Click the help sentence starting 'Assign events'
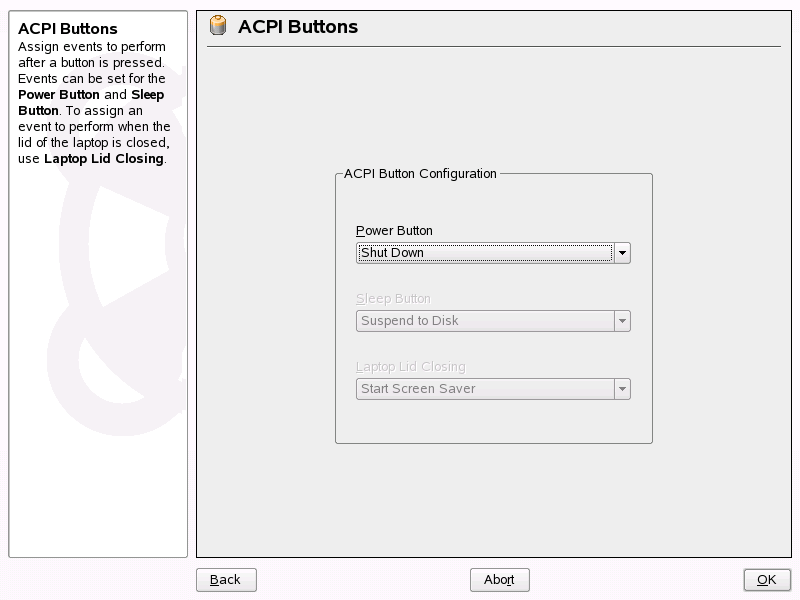This screenshot has width=800, height=600. (90, 47)
